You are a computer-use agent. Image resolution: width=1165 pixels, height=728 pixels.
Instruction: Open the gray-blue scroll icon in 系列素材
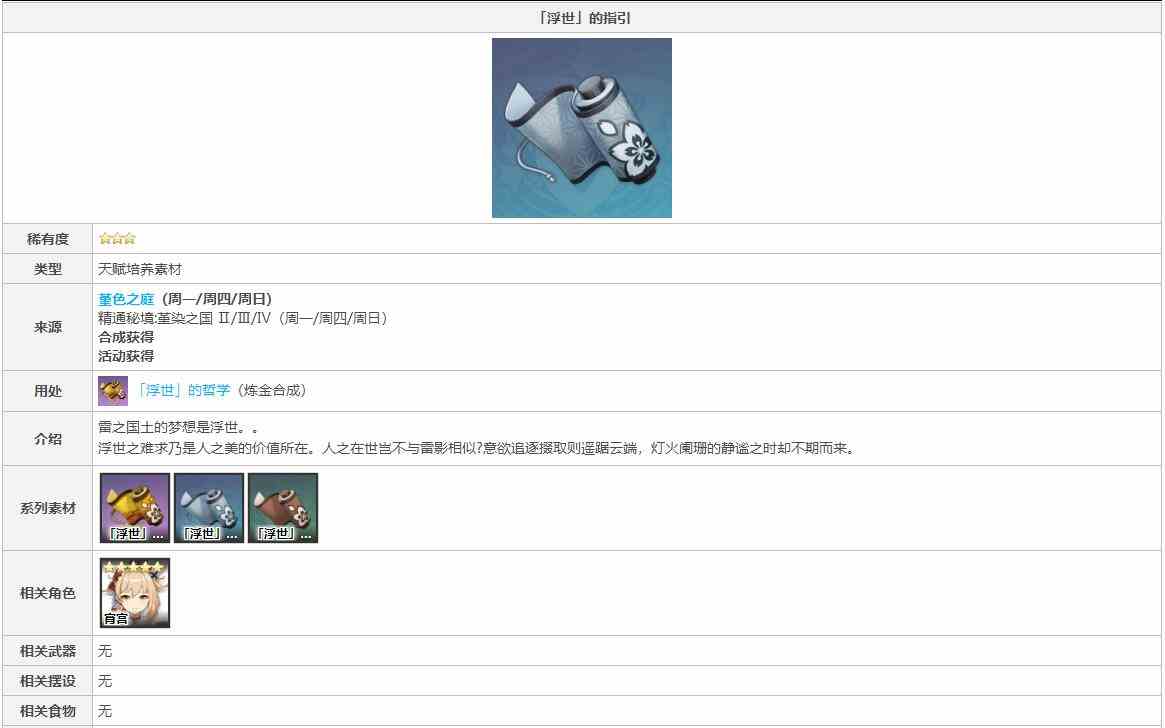pos(209,508)
